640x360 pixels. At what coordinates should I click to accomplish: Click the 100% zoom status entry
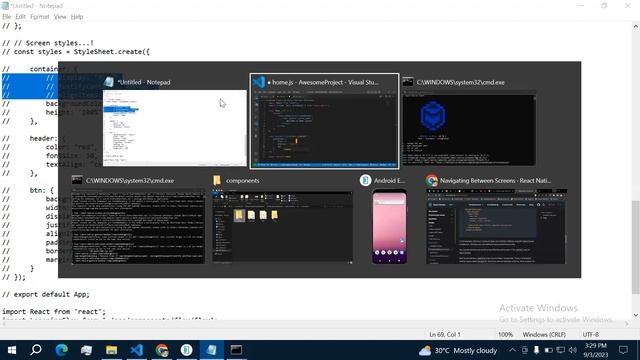click(x=505, y=334)
